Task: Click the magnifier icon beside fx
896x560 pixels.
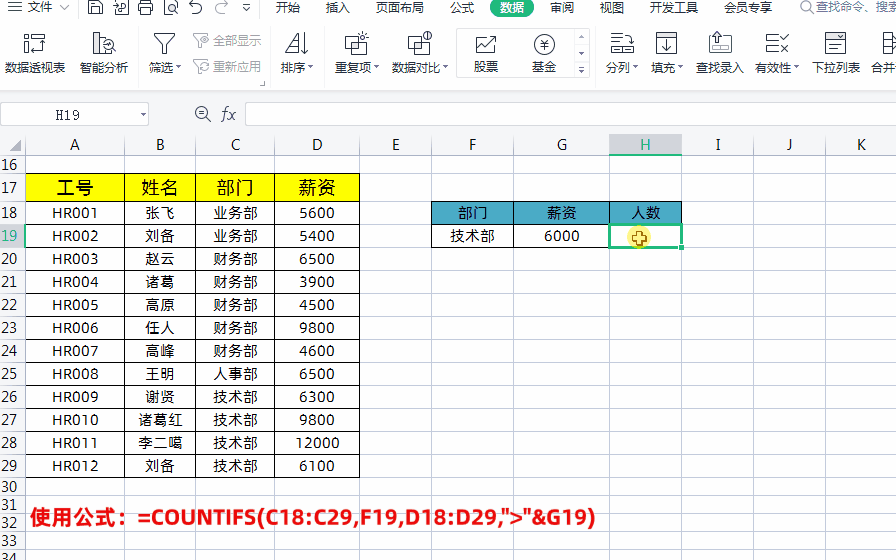Action: (202, 114)
